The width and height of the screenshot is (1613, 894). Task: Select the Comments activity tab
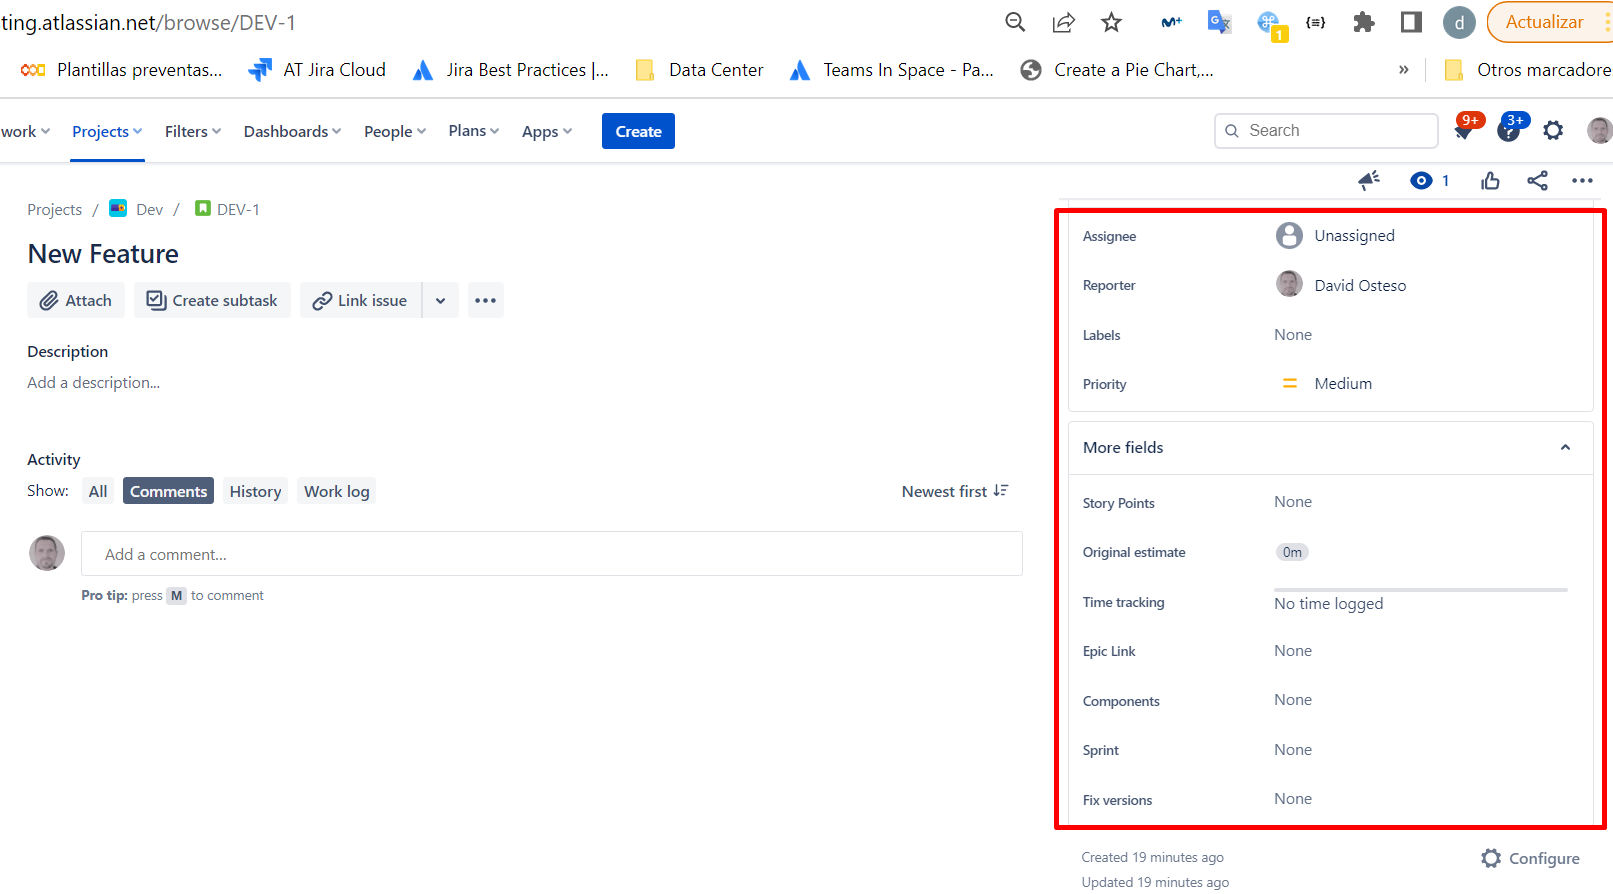pos(168,491)
